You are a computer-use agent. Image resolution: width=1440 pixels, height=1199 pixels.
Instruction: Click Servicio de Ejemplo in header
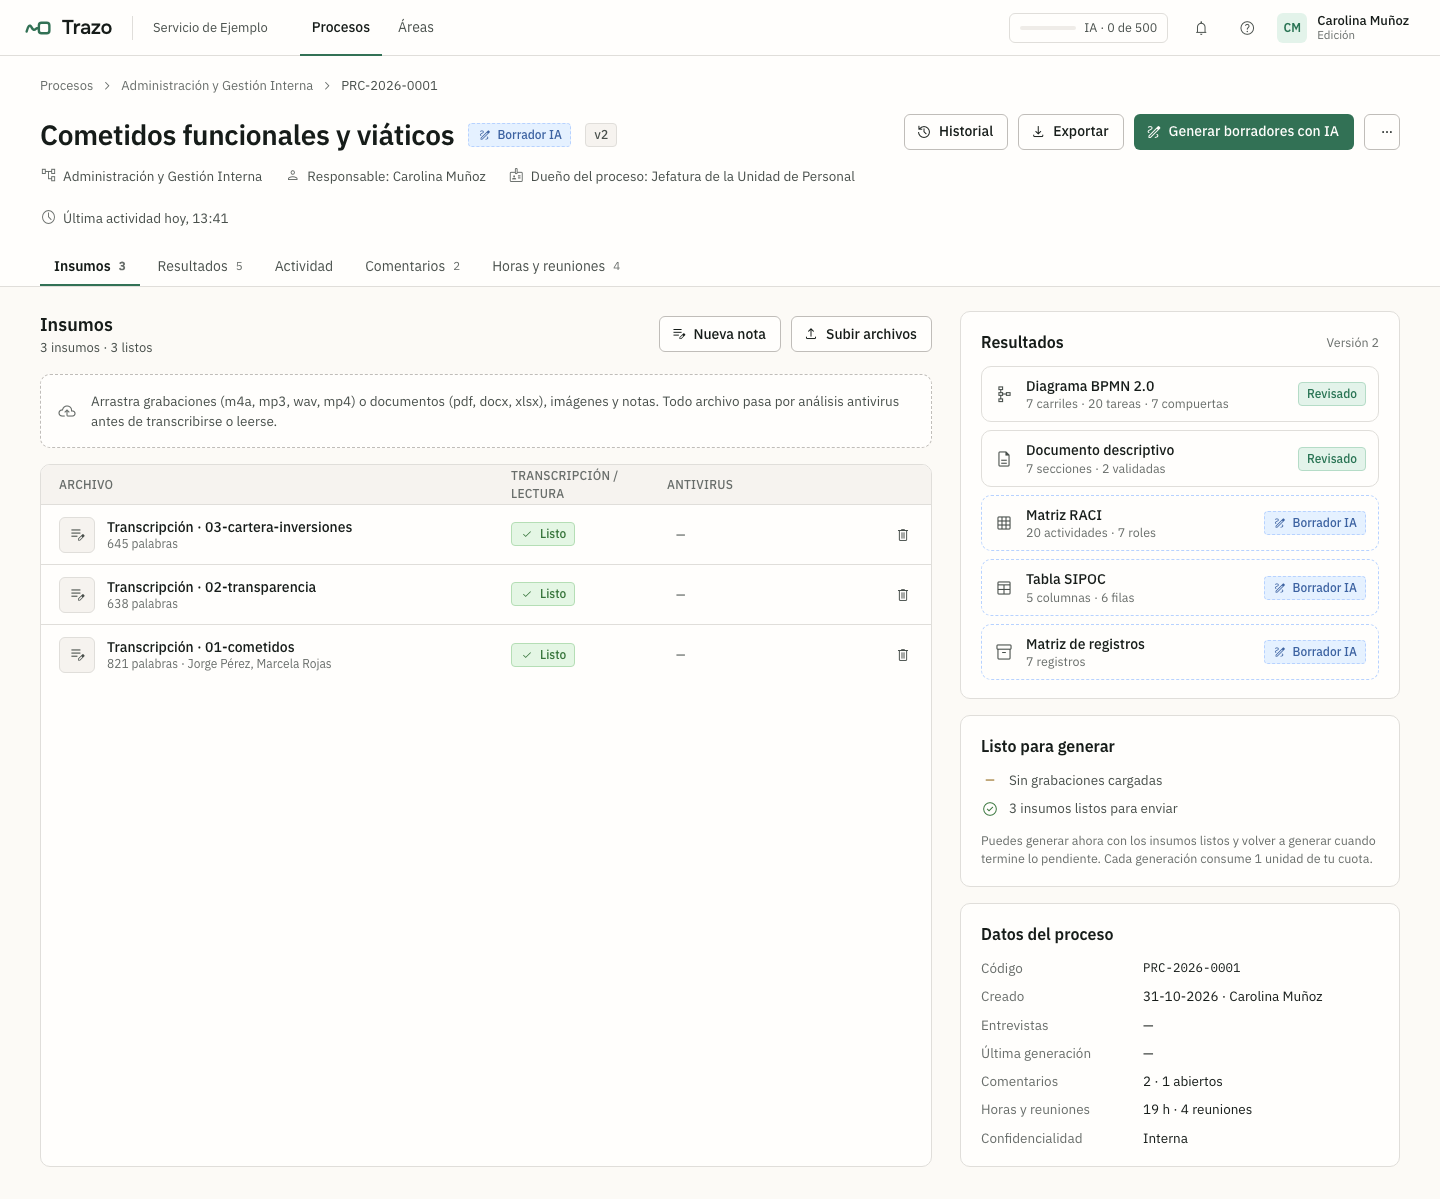coord(210,28)
